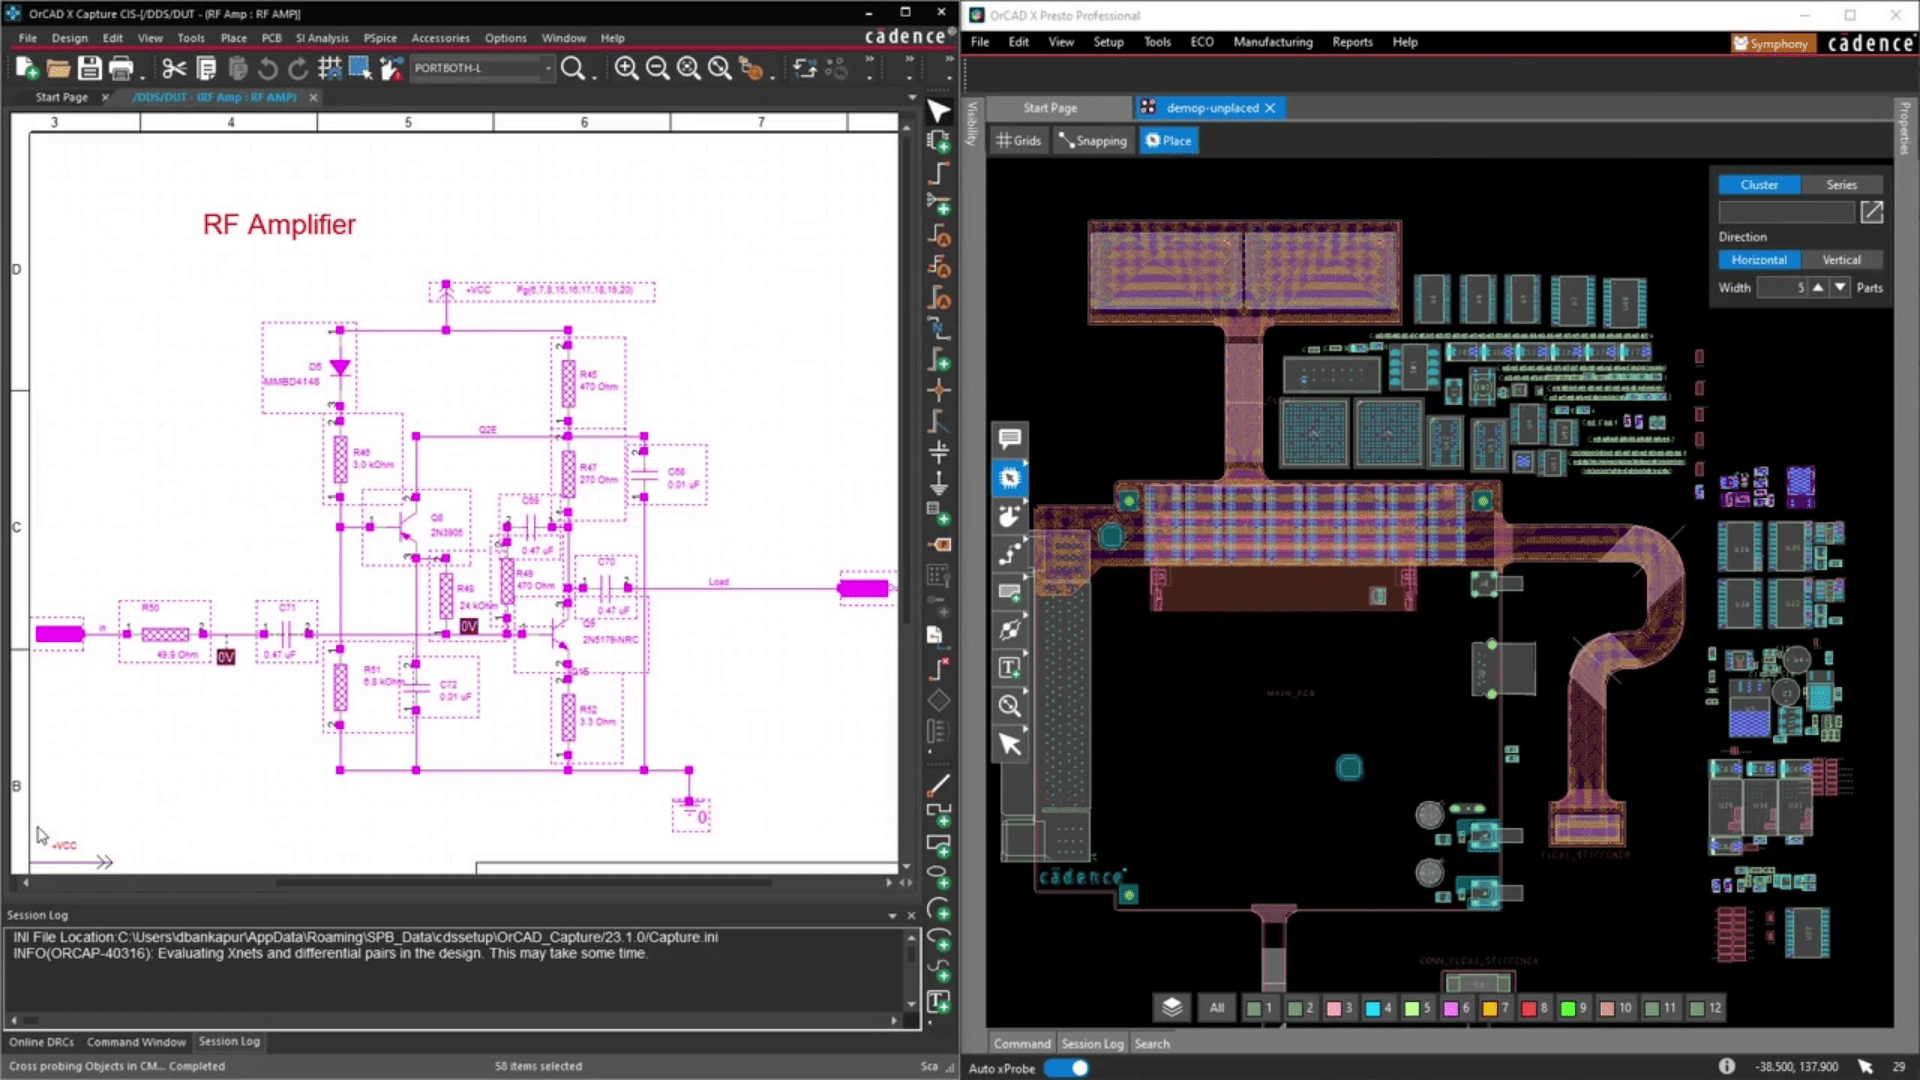The width and height of the screenshot is (1920, 1080).
Task: Switch to the Command Window tab
Action: pyautogui.click(x=136, y=1042)
